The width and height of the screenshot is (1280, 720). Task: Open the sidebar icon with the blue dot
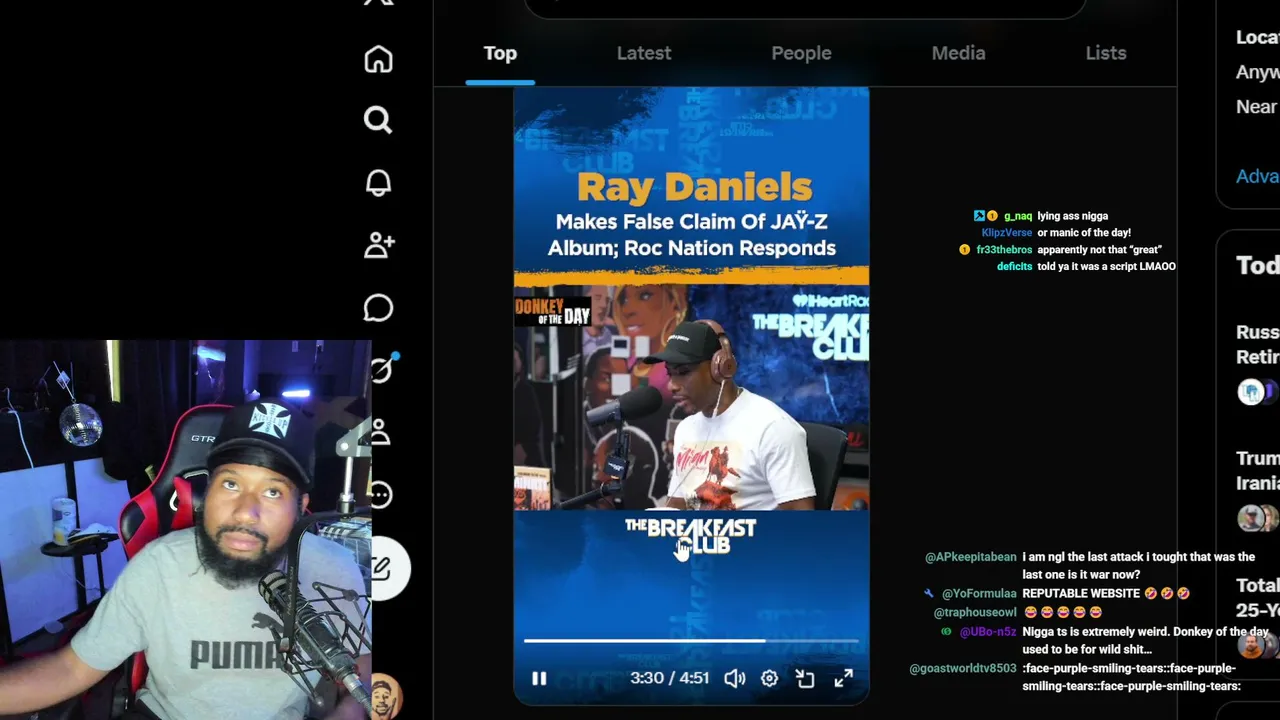(383, 369)
